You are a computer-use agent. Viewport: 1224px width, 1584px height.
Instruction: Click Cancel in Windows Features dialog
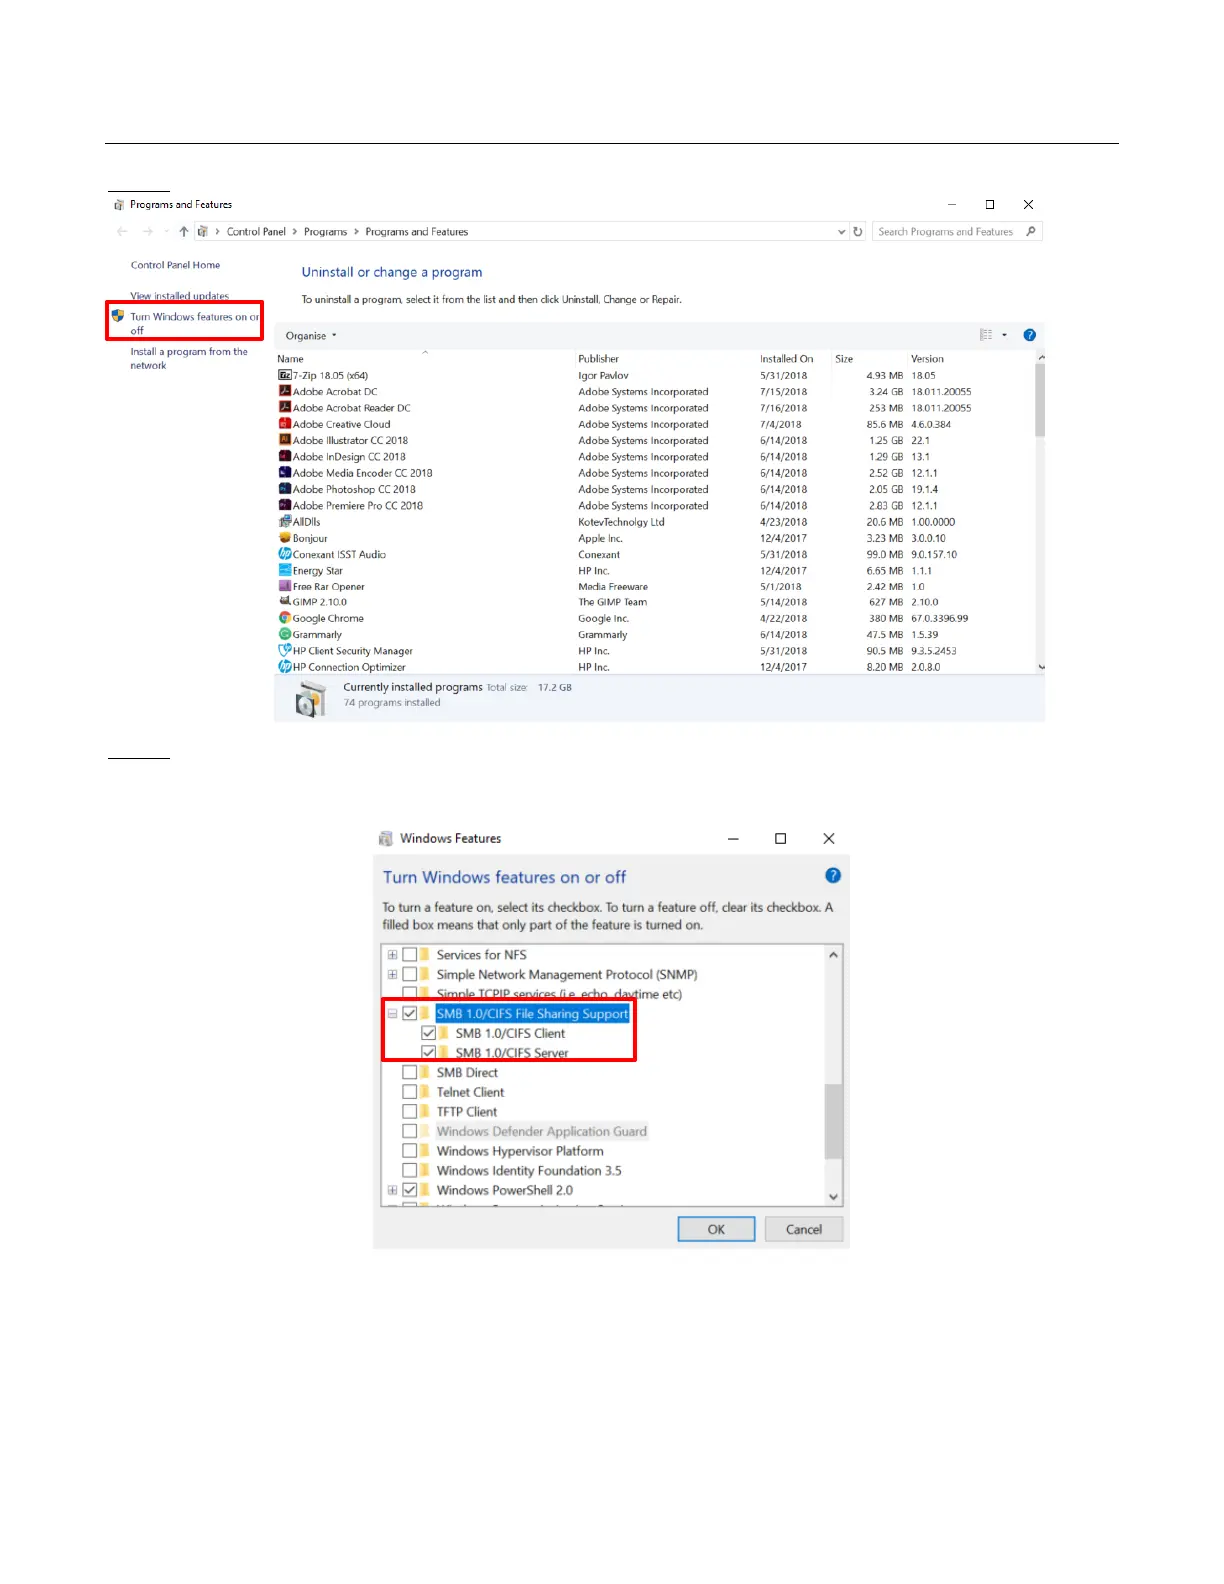[x=804, y=1229]
